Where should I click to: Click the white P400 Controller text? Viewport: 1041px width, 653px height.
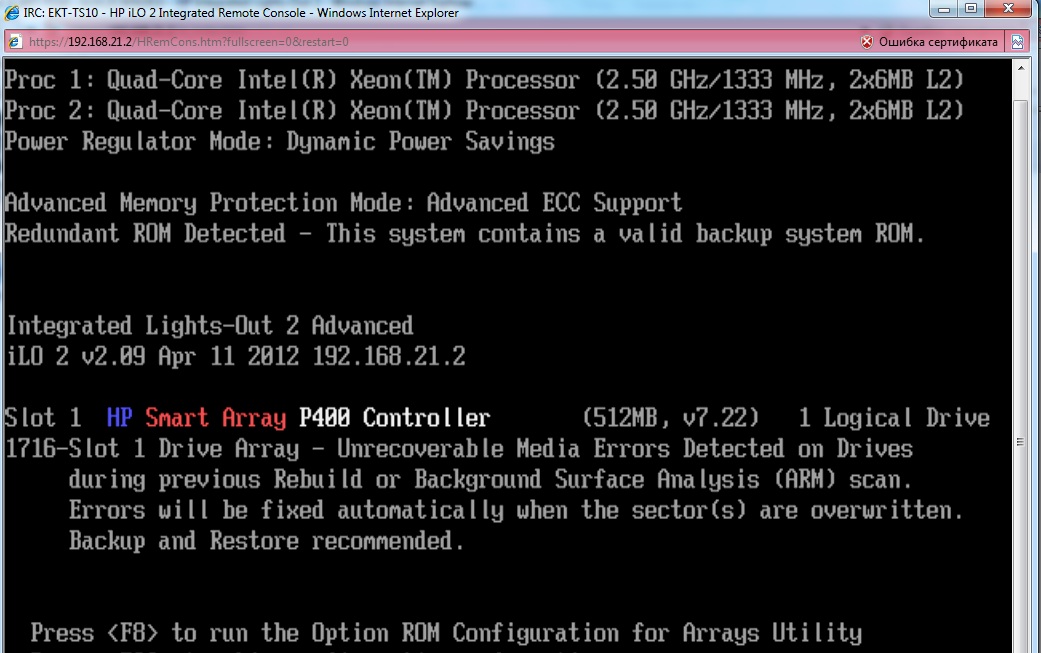394,417
